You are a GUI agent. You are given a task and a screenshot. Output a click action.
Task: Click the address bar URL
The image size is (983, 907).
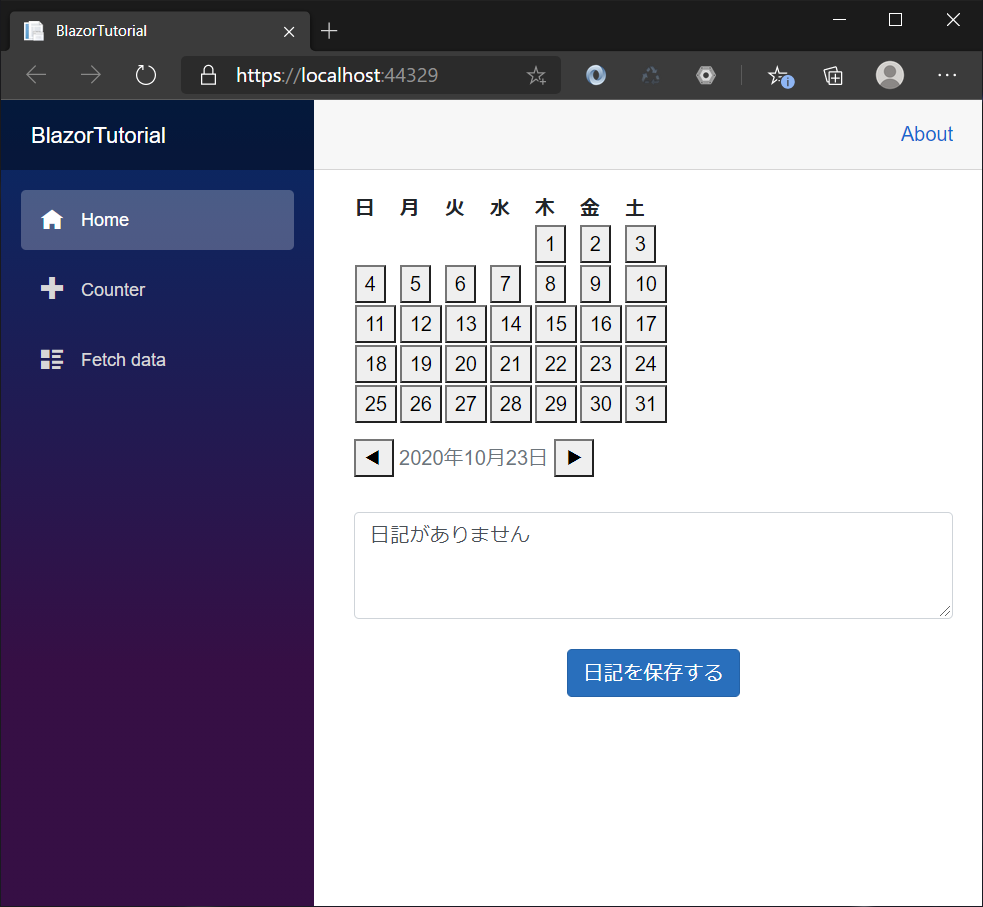click(337, 75)
